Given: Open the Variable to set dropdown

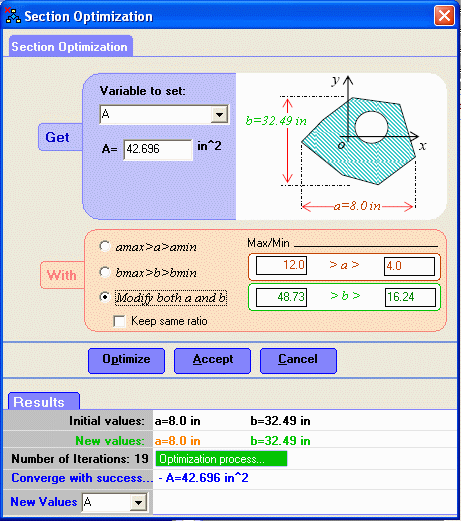Looking at the screenshot, I should (x=219, y=115).
